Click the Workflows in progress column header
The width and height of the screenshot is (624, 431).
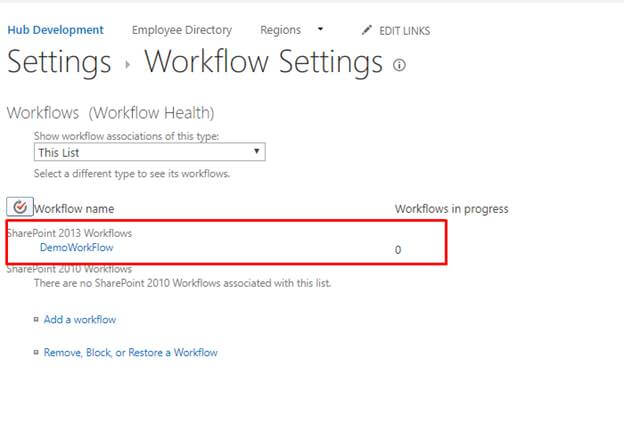click(452, 209)
